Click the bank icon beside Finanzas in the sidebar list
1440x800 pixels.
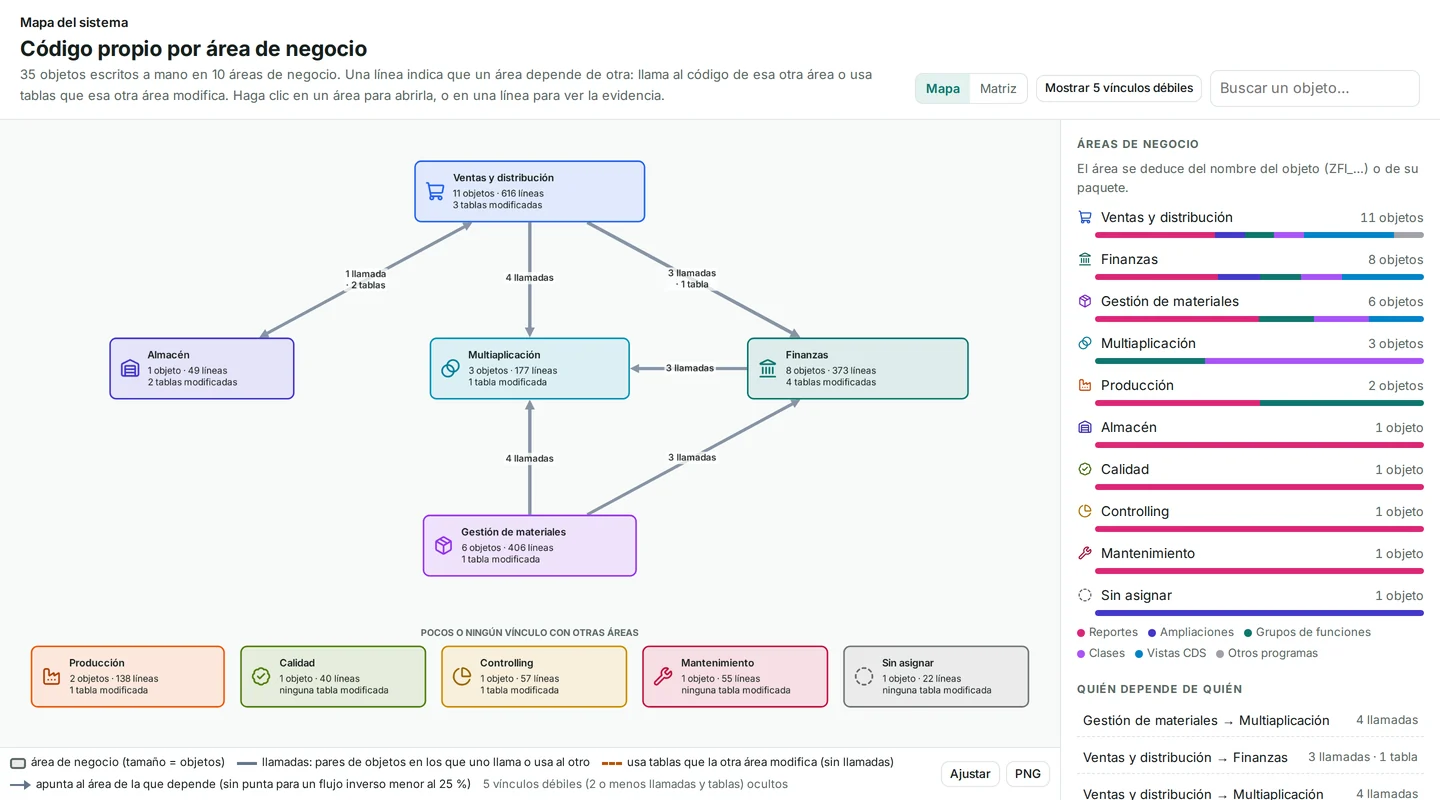pos(1085,259)
